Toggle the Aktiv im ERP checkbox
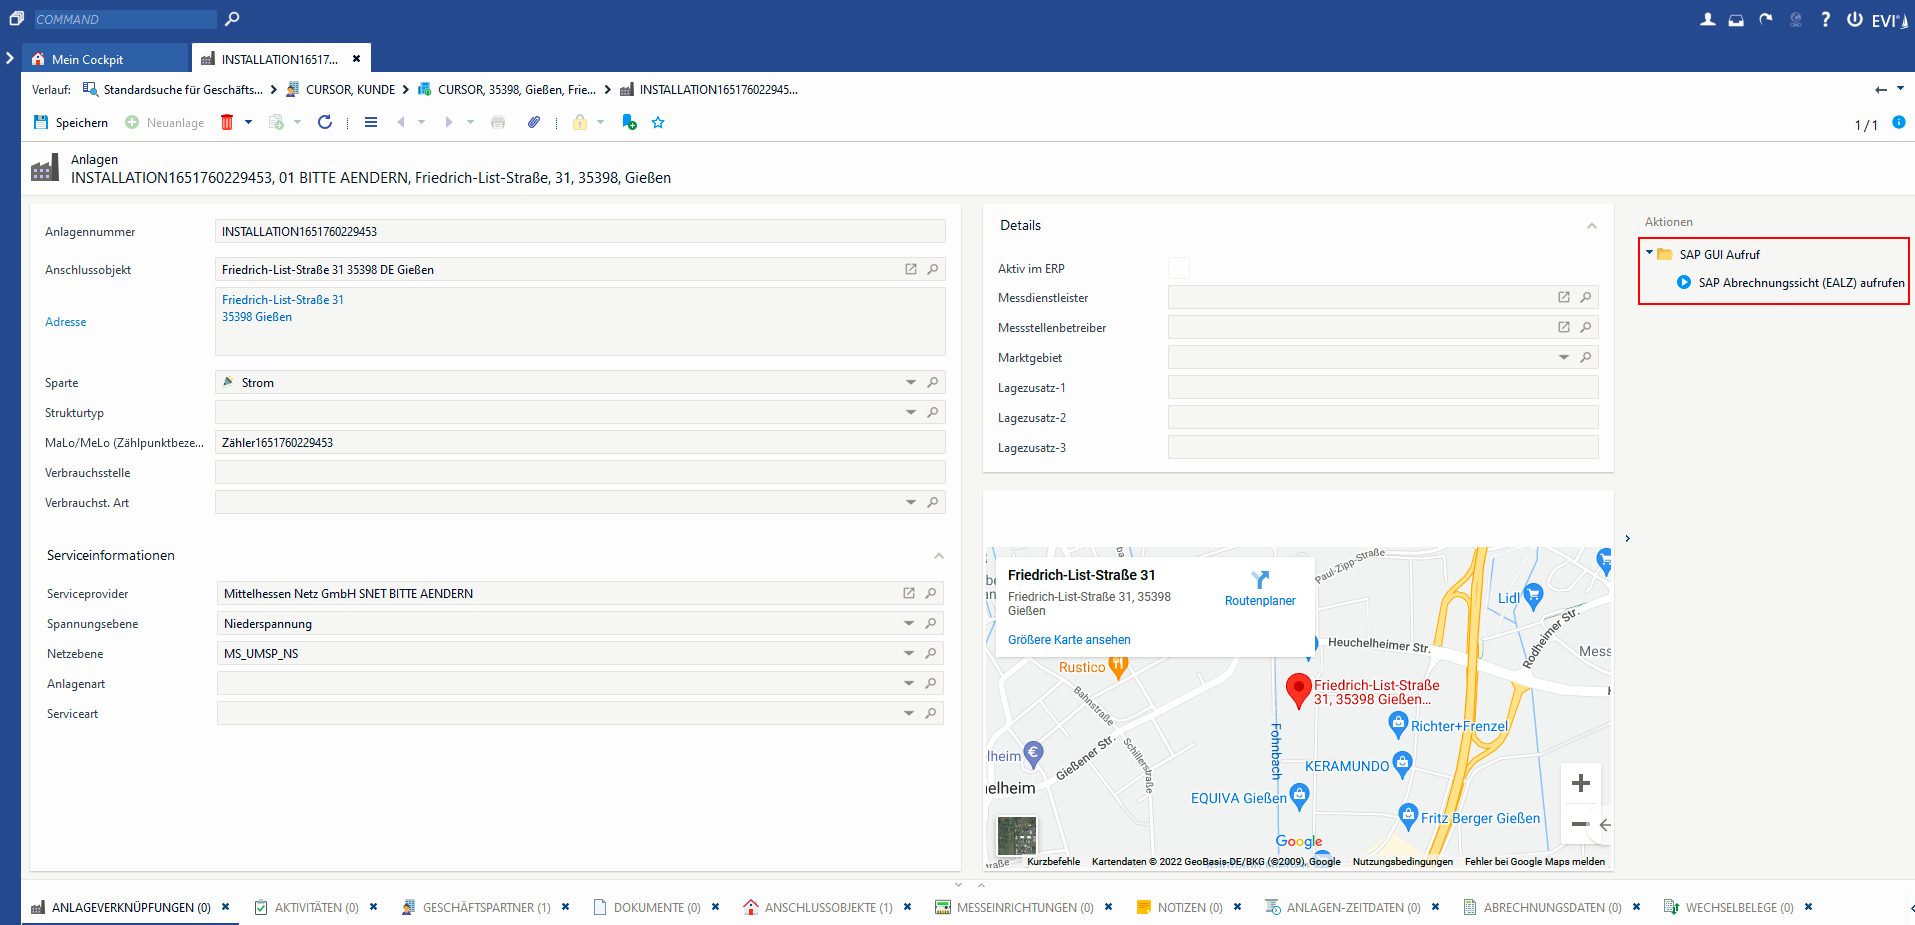The height and width of the screenshot is (925, 1915). click(1179, 268)
